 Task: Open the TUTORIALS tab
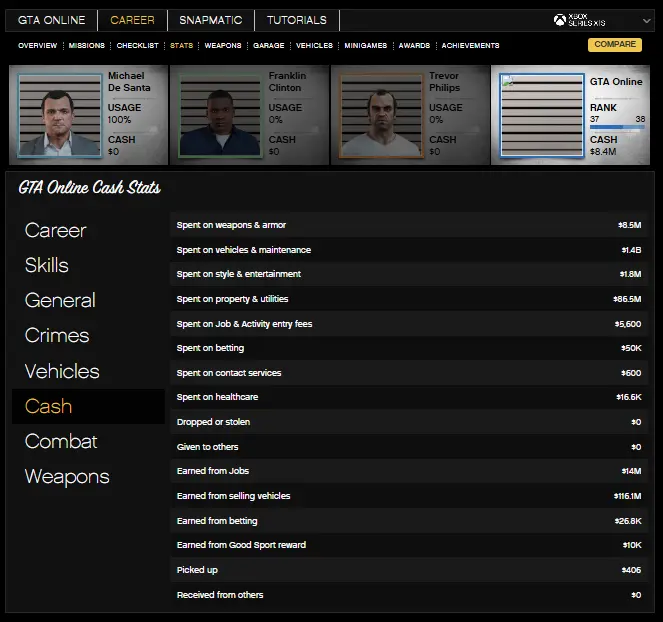tap(296, 20)
